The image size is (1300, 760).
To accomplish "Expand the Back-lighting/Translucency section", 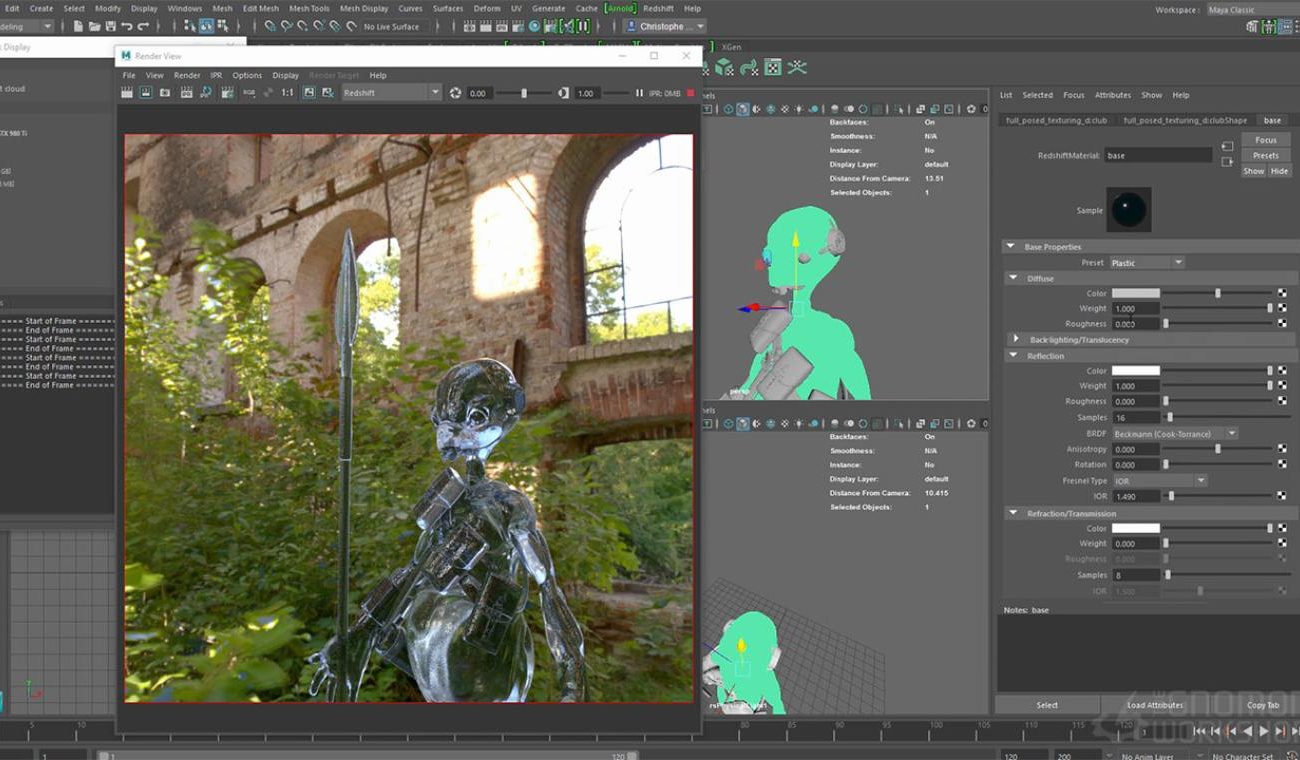I will (1016, 340).
